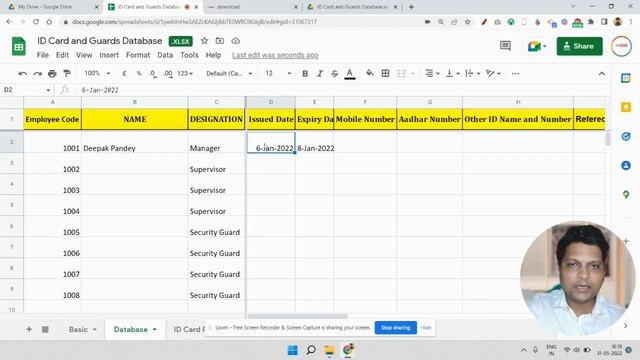Open the Windows Start menu
Image resolution: width=640 pixels, height=360 pixels.
tap(293, 350)
